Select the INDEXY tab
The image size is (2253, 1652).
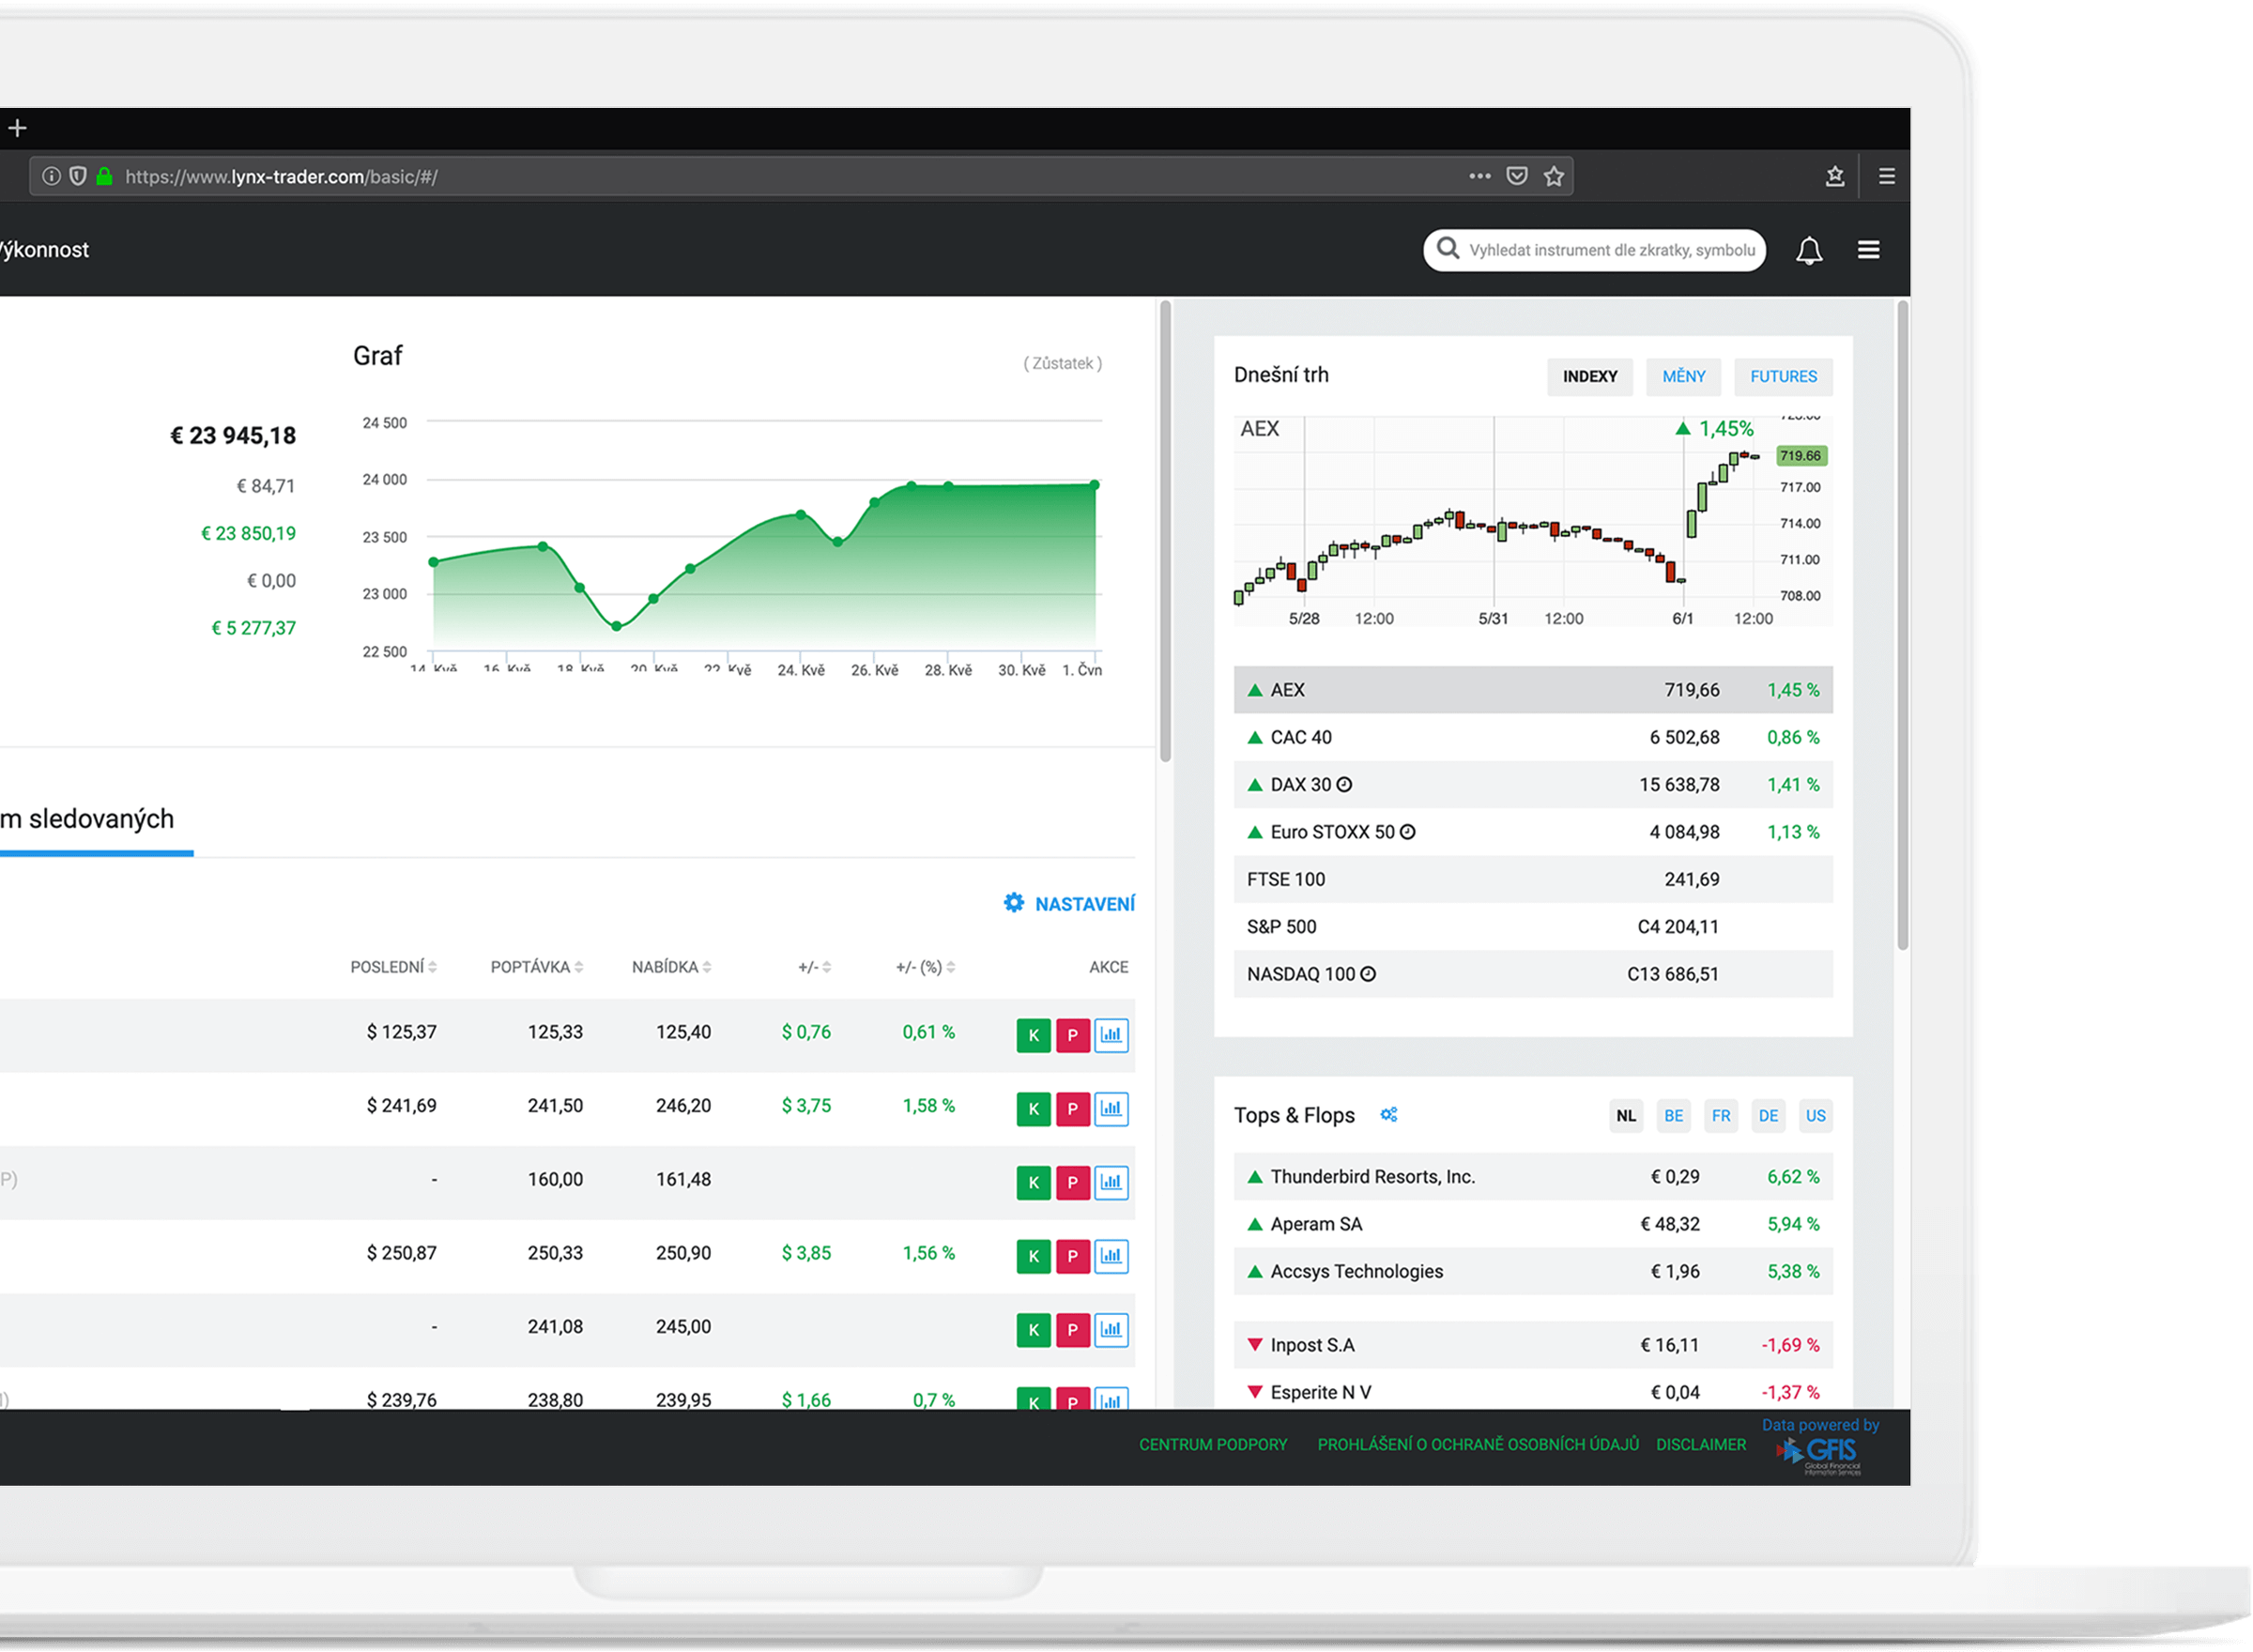point(1589,376)
